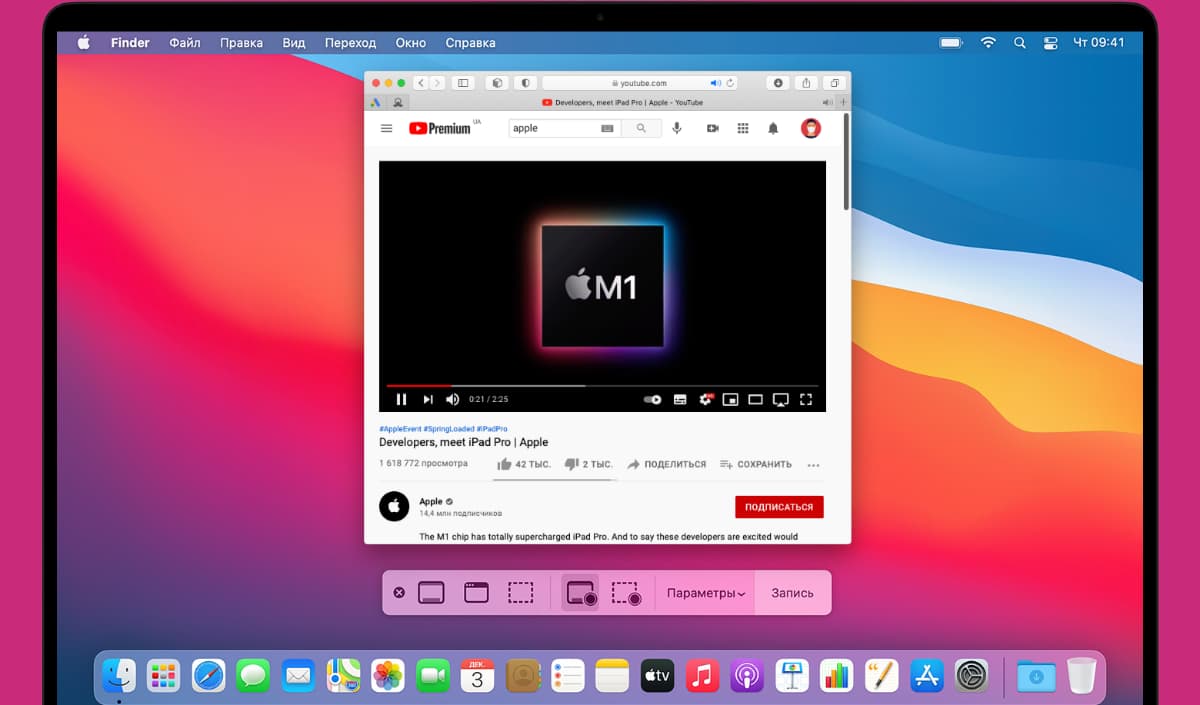
Task: Click YouTube search field containing apple
Action: 565,128
